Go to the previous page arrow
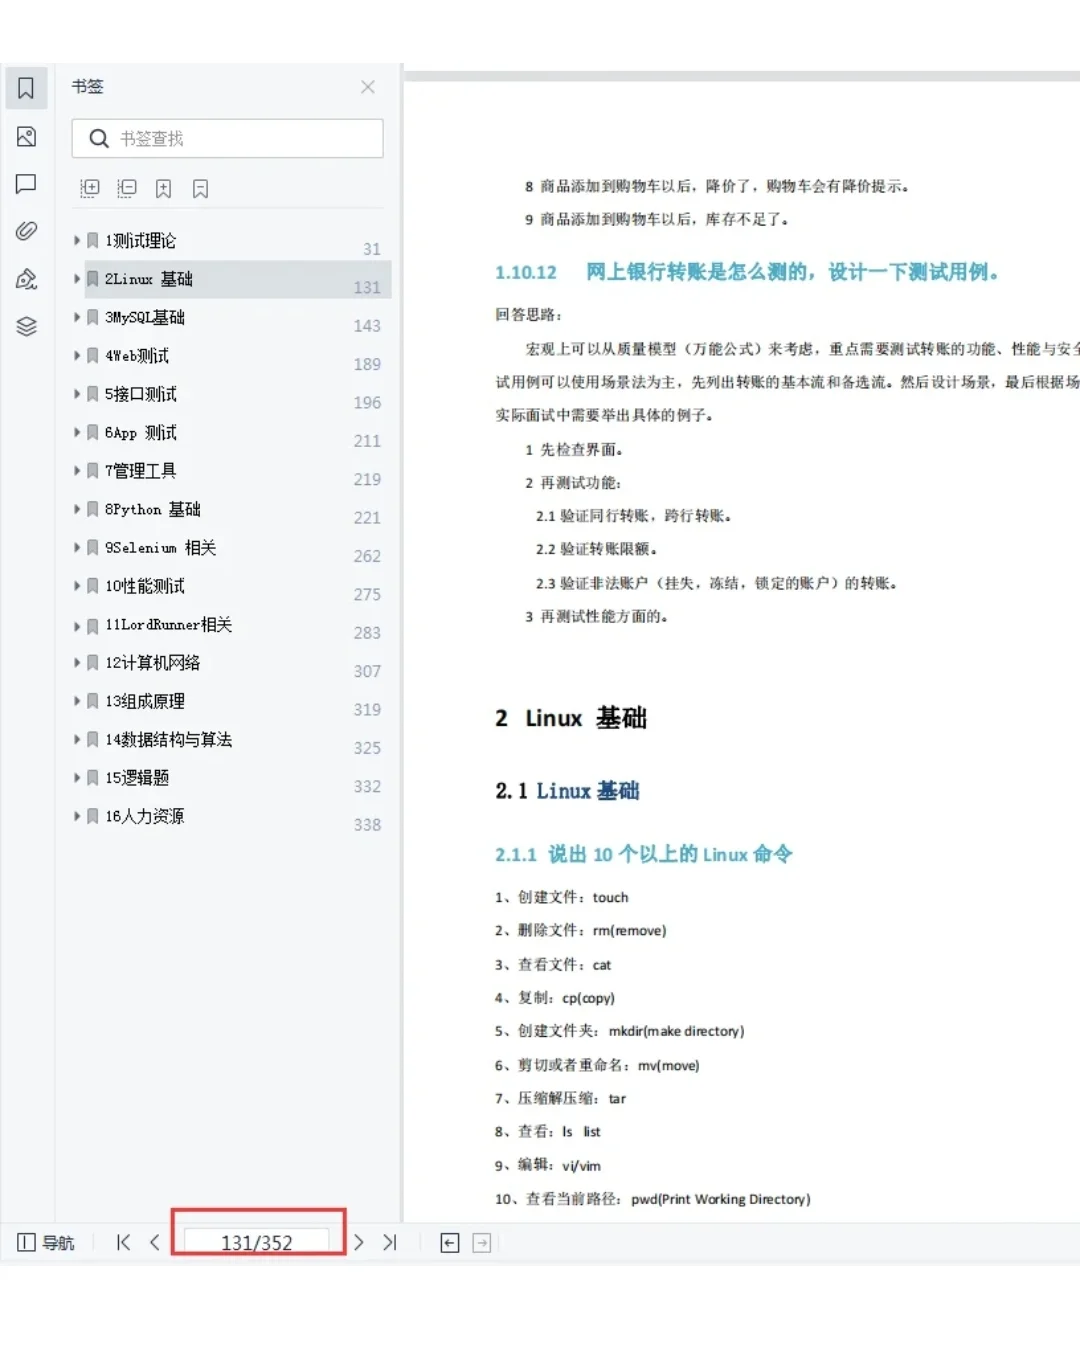The image size is (1080, 1347). 155,1242
